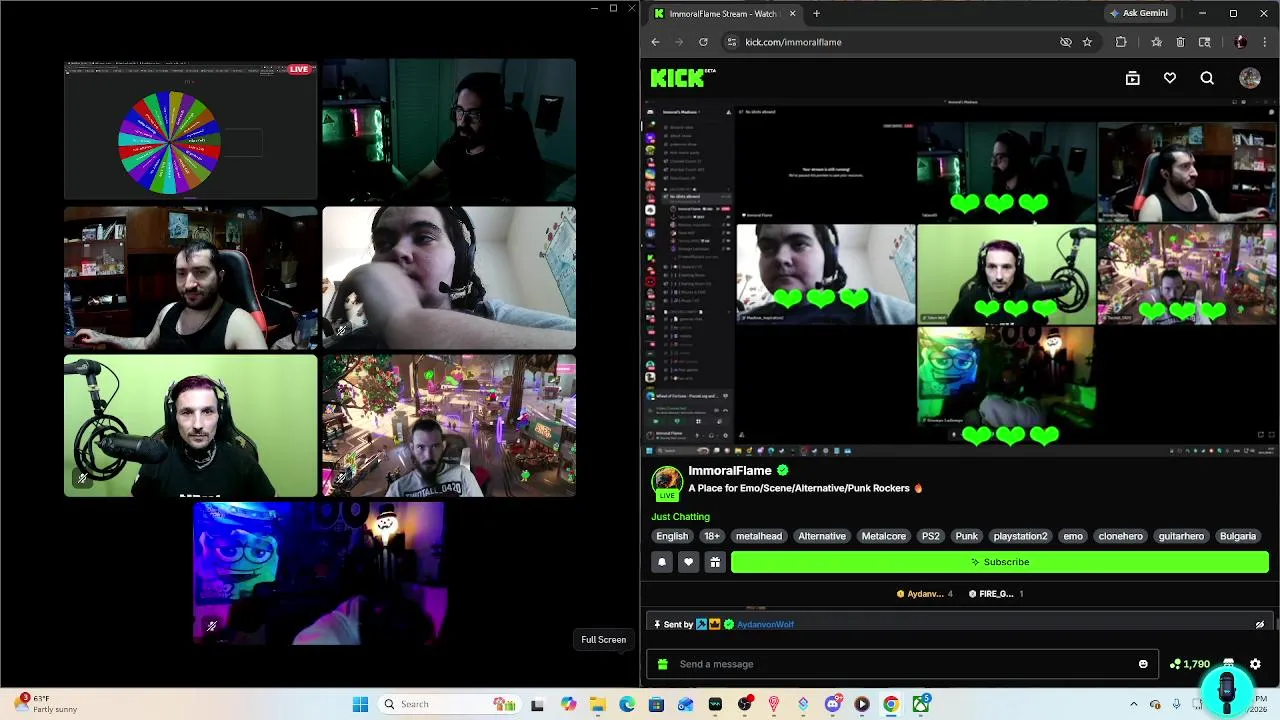
Task: Open a new Chrome tab
Action: coord(816,13)
